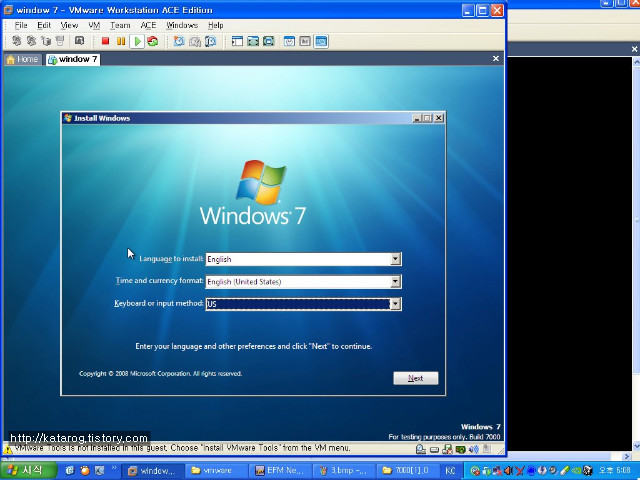Open the VM menu
Image resolution: width=640 pixels, height=480 pixels.
(x=94, y=25)
